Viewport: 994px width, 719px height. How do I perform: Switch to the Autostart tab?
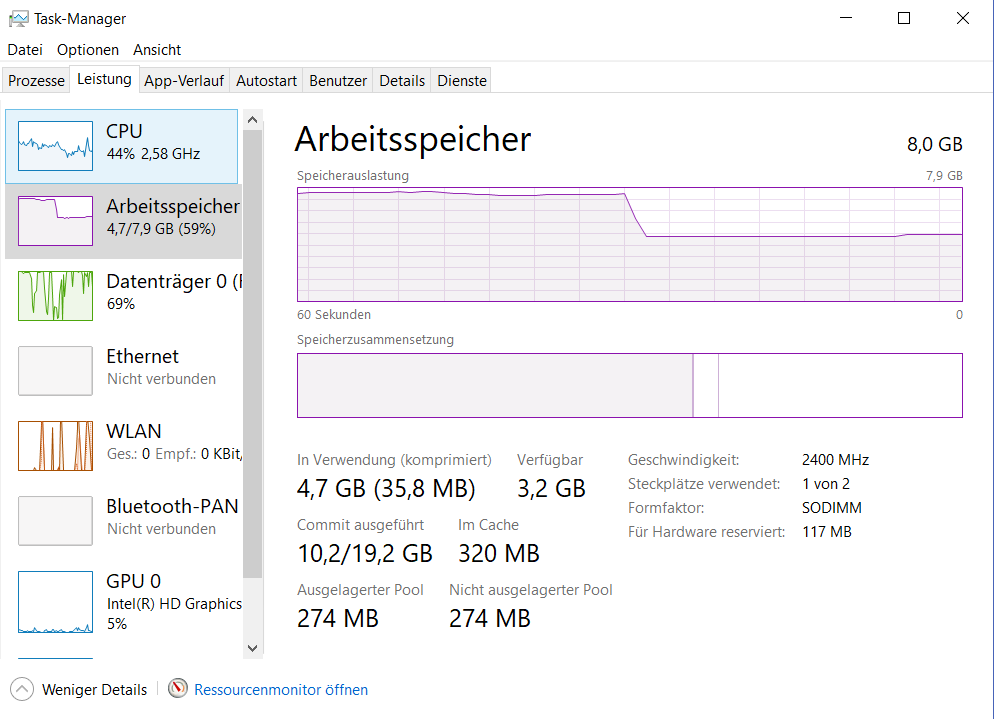pos(266,81)
